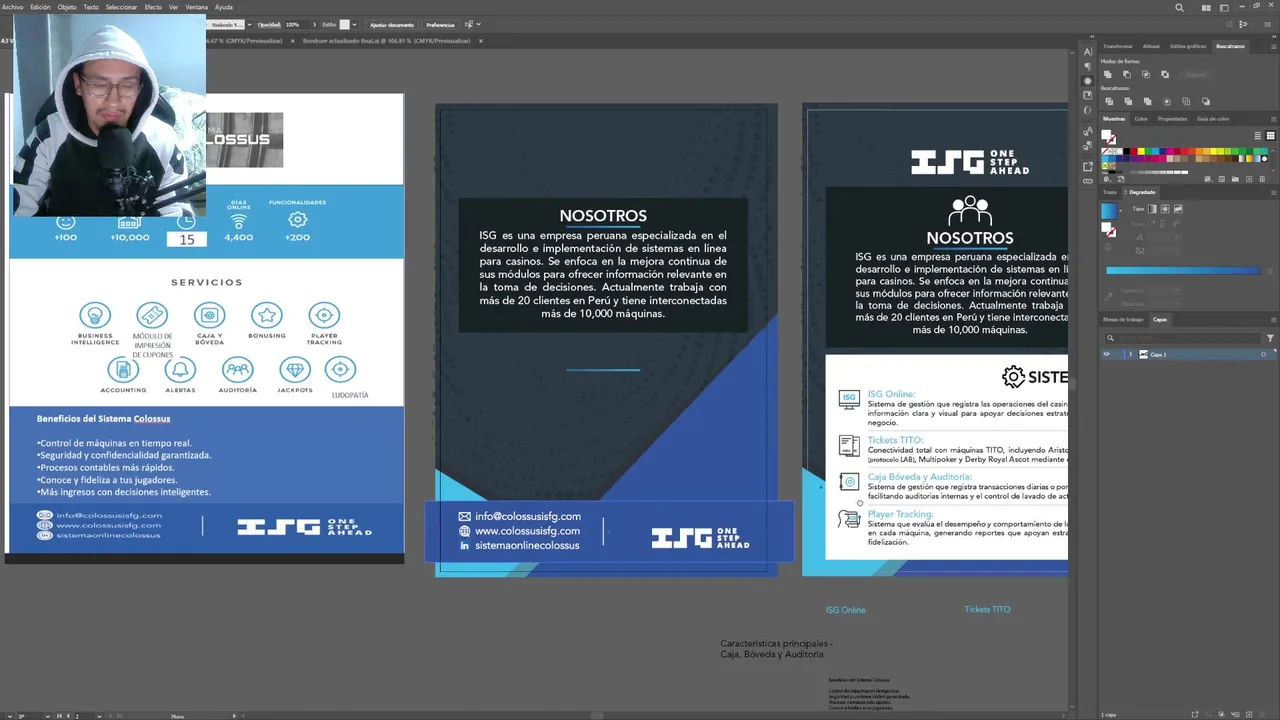Click the layers search field
1280x720 pixels.
(1182, 338)
